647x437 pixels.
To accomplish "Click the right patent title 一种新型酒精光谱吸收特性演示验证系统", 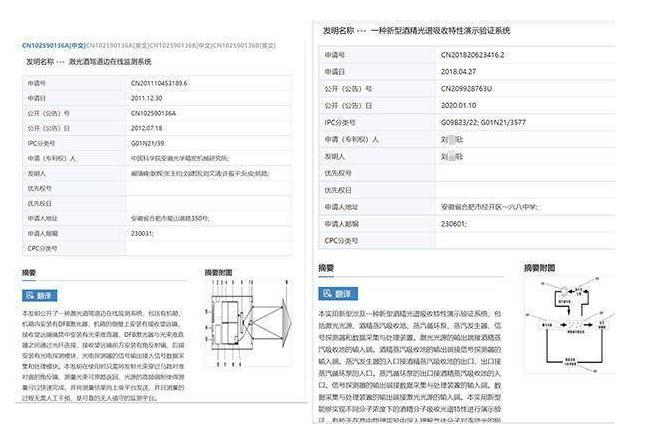I will 440,31.
